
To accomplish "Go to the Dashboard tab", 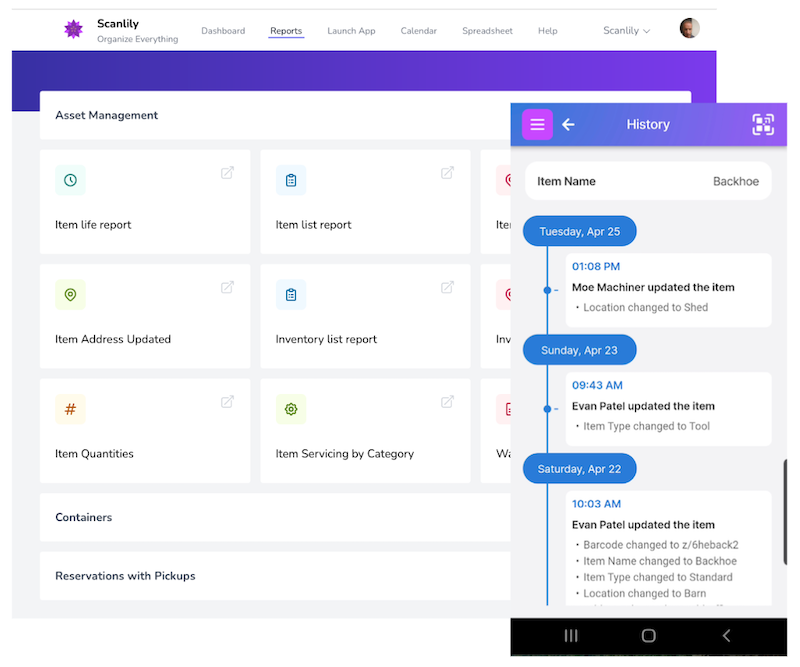I will pos(223,31).
